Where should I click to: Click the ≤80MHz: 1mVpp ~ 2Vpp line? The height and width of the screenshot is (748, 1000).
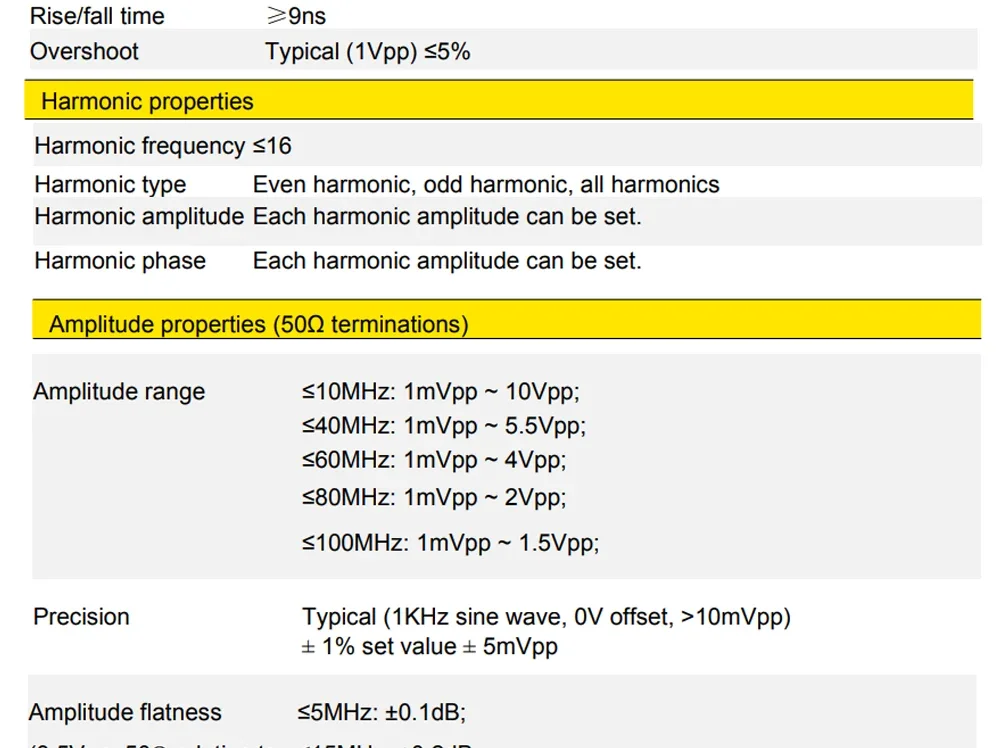tap(434, 497)
